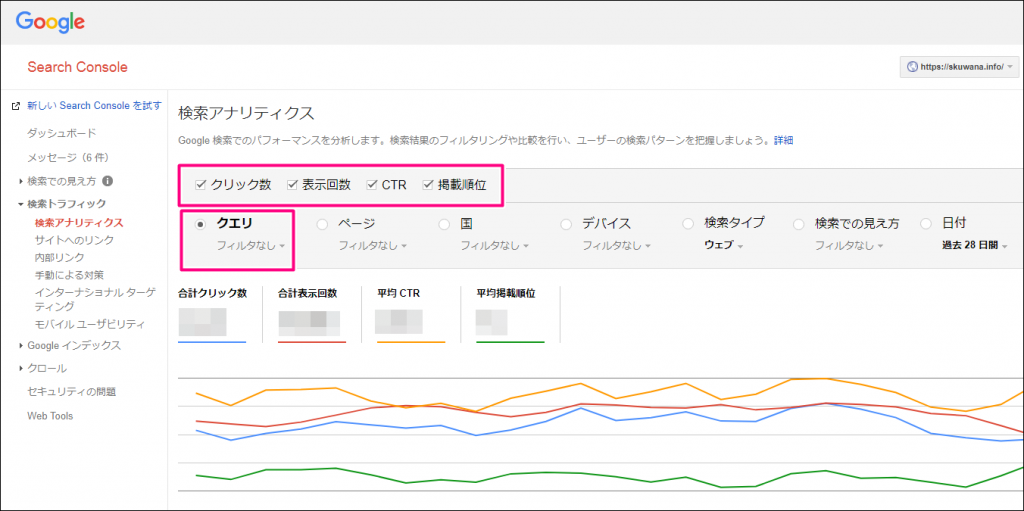Click the 詳細 link after the description
Screen dimensions: 1024x511
click(784, 140)
